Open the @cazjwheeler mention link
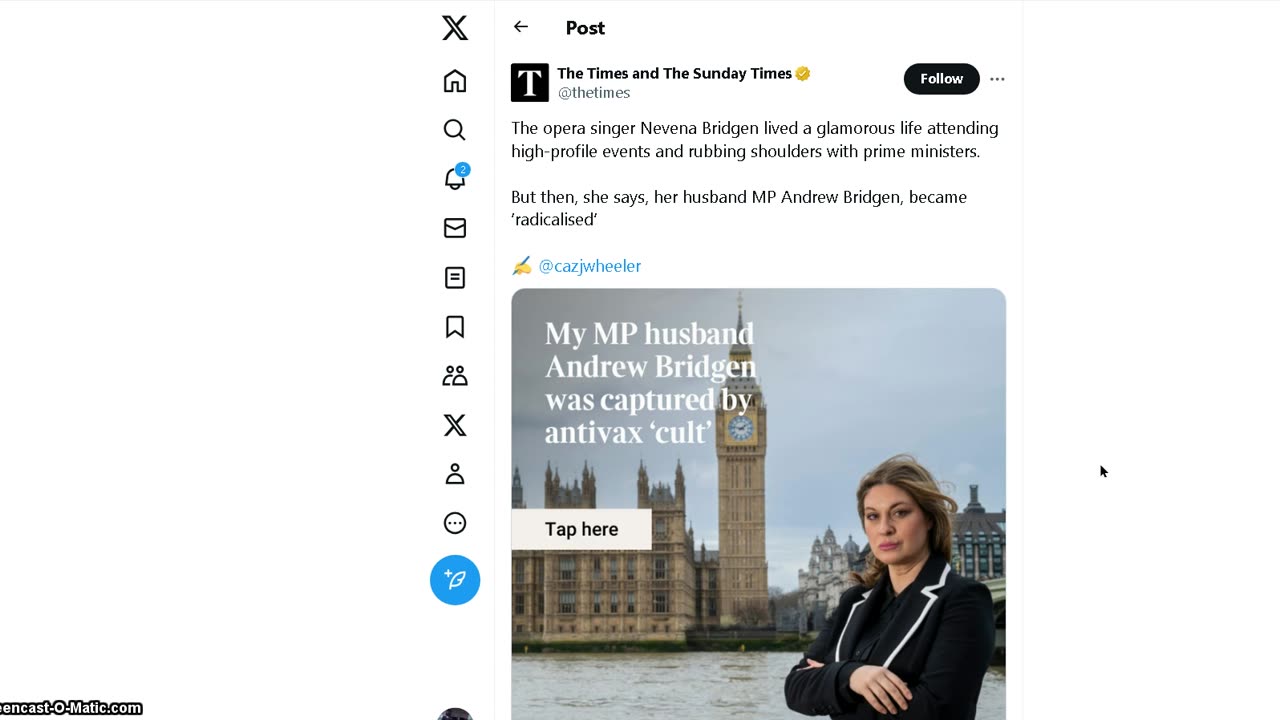This screenshot has width=1280, height=720. [589, 266]
